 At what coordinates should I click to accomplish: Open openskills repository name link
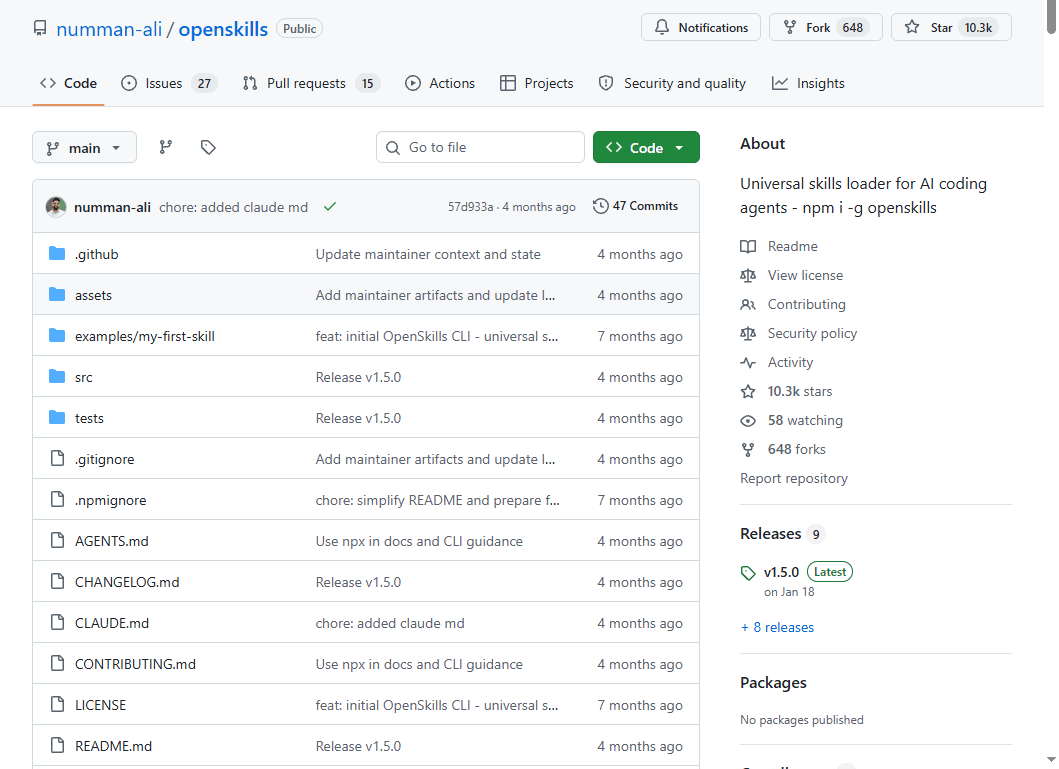click(x=223, y=29)
